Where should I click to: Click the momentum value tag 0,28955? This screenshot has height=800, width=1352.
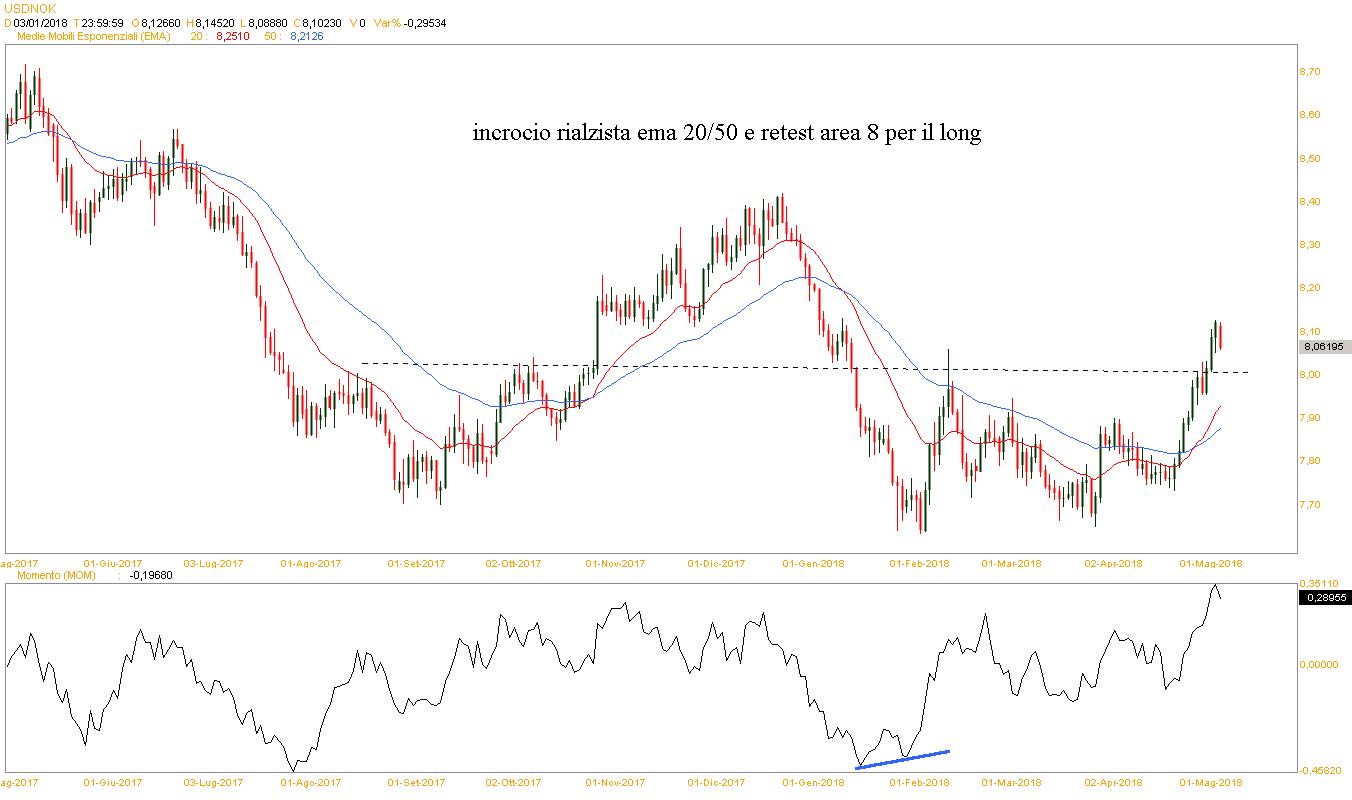[1325, 597]
